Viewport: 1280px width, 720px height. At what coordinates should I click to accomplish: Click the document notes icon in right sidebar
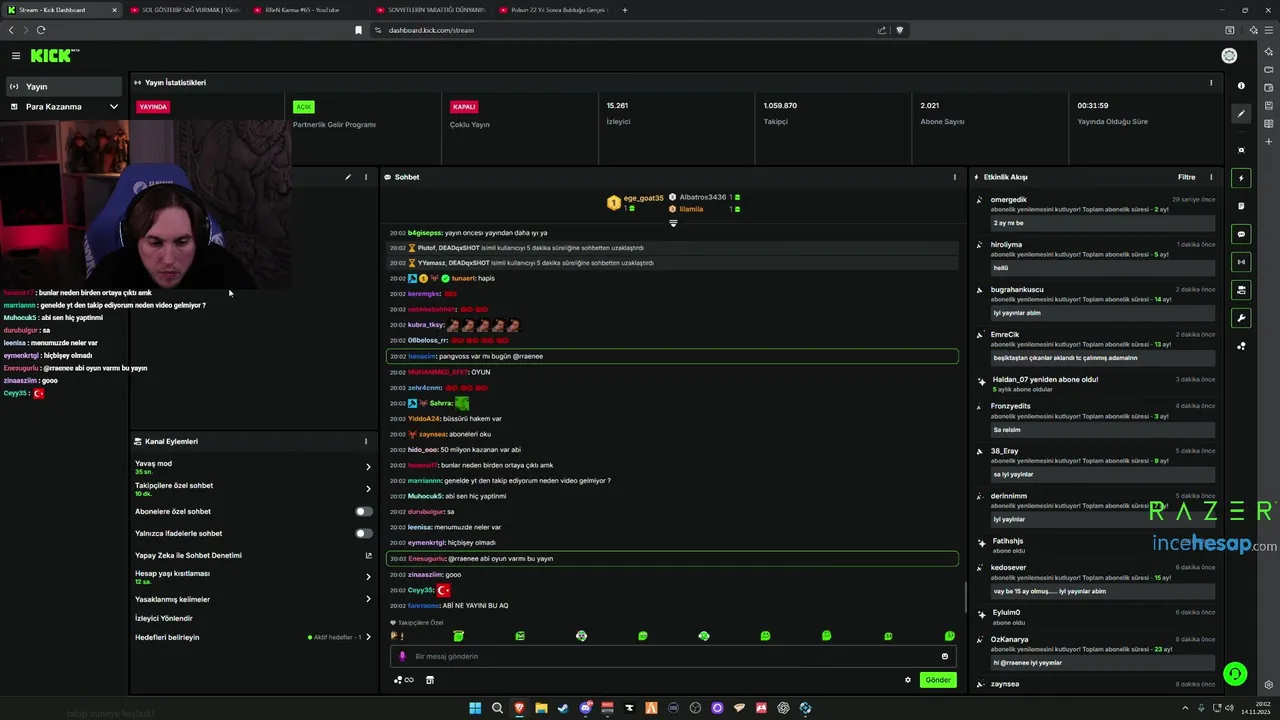(1241, 206)
